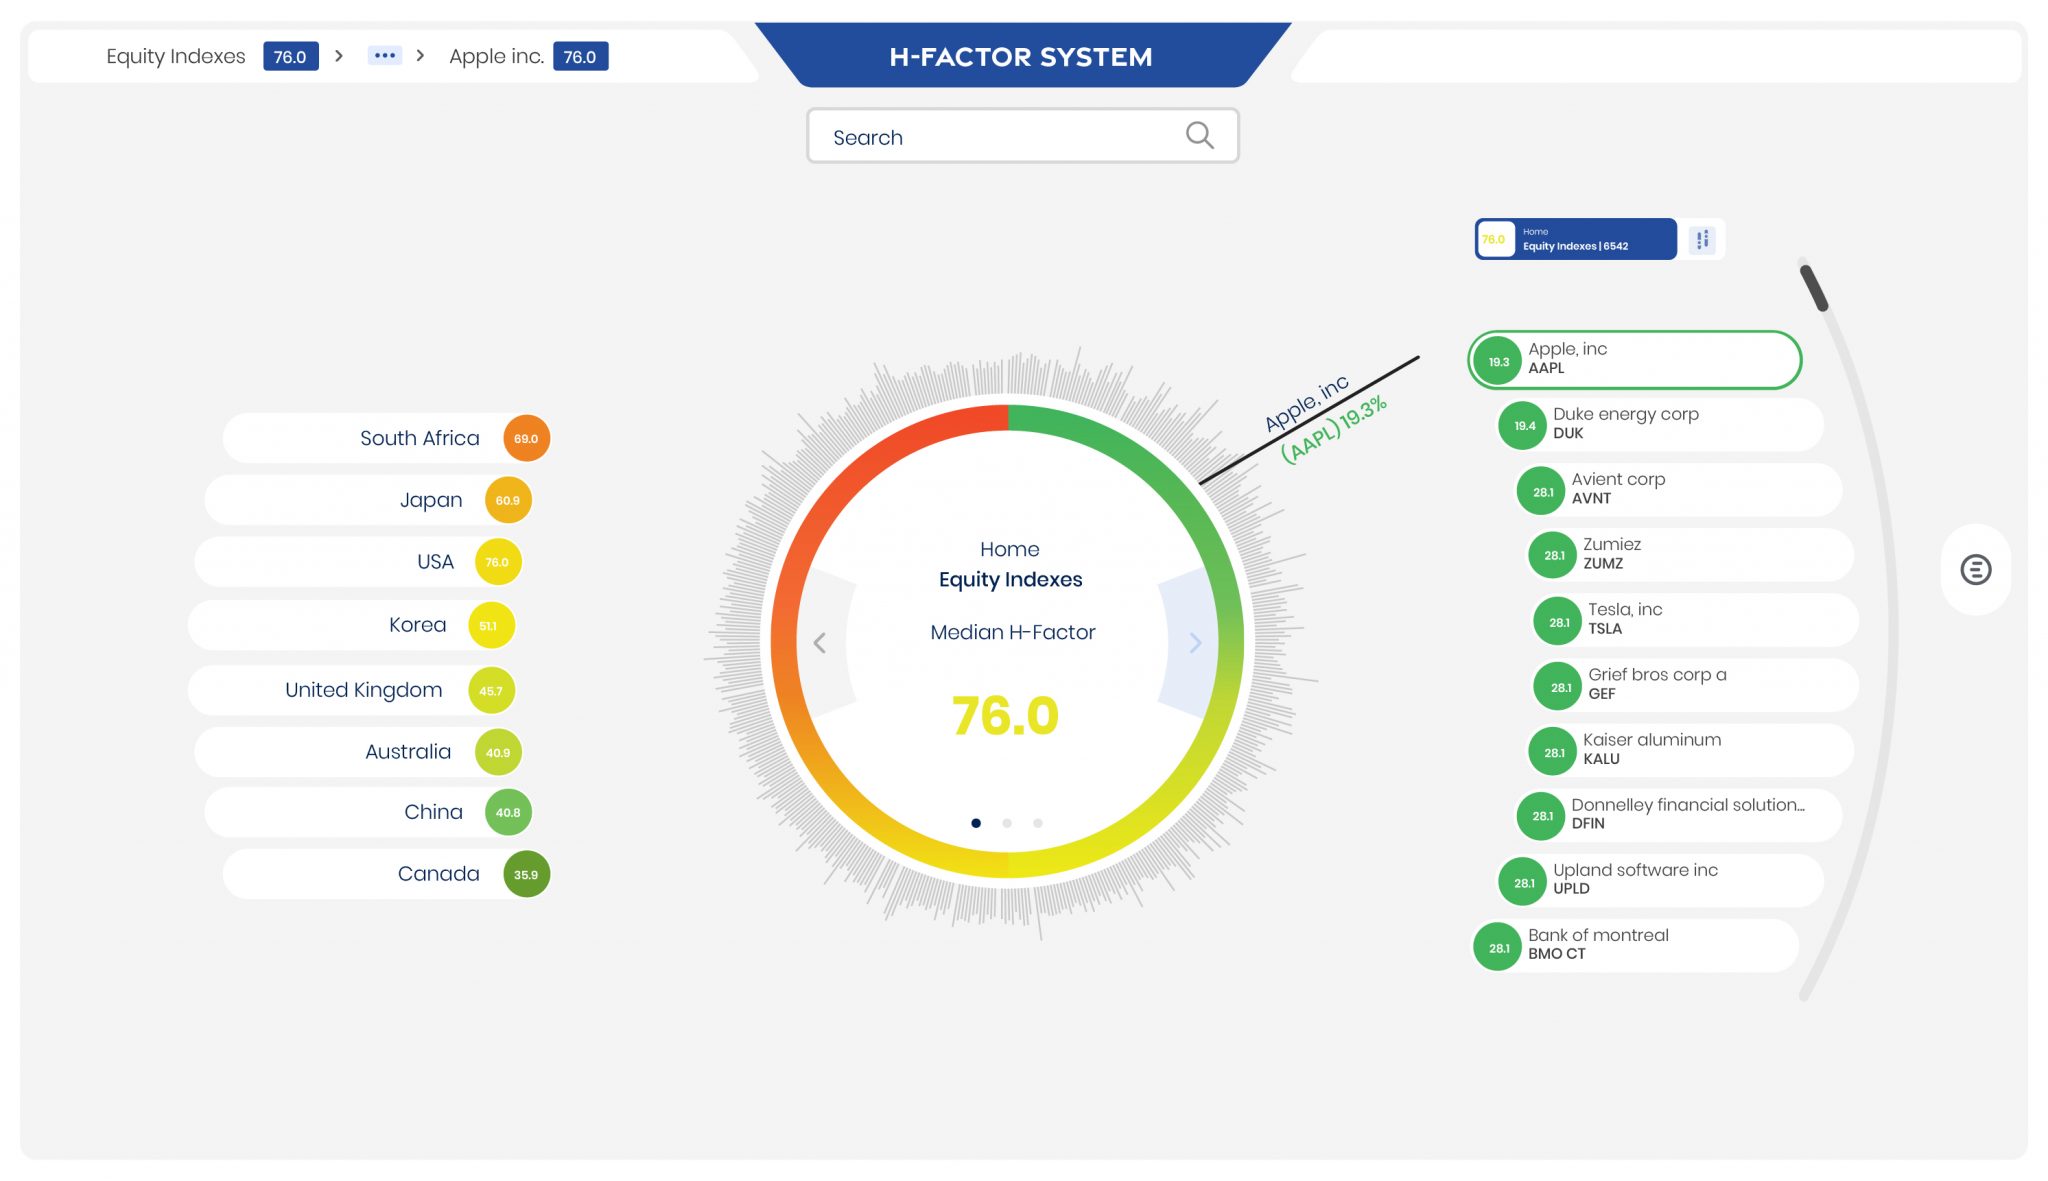Open the Equity Indexes breadcrumb item
This screenshot has height=1181, width=2048.
point(176,56)
